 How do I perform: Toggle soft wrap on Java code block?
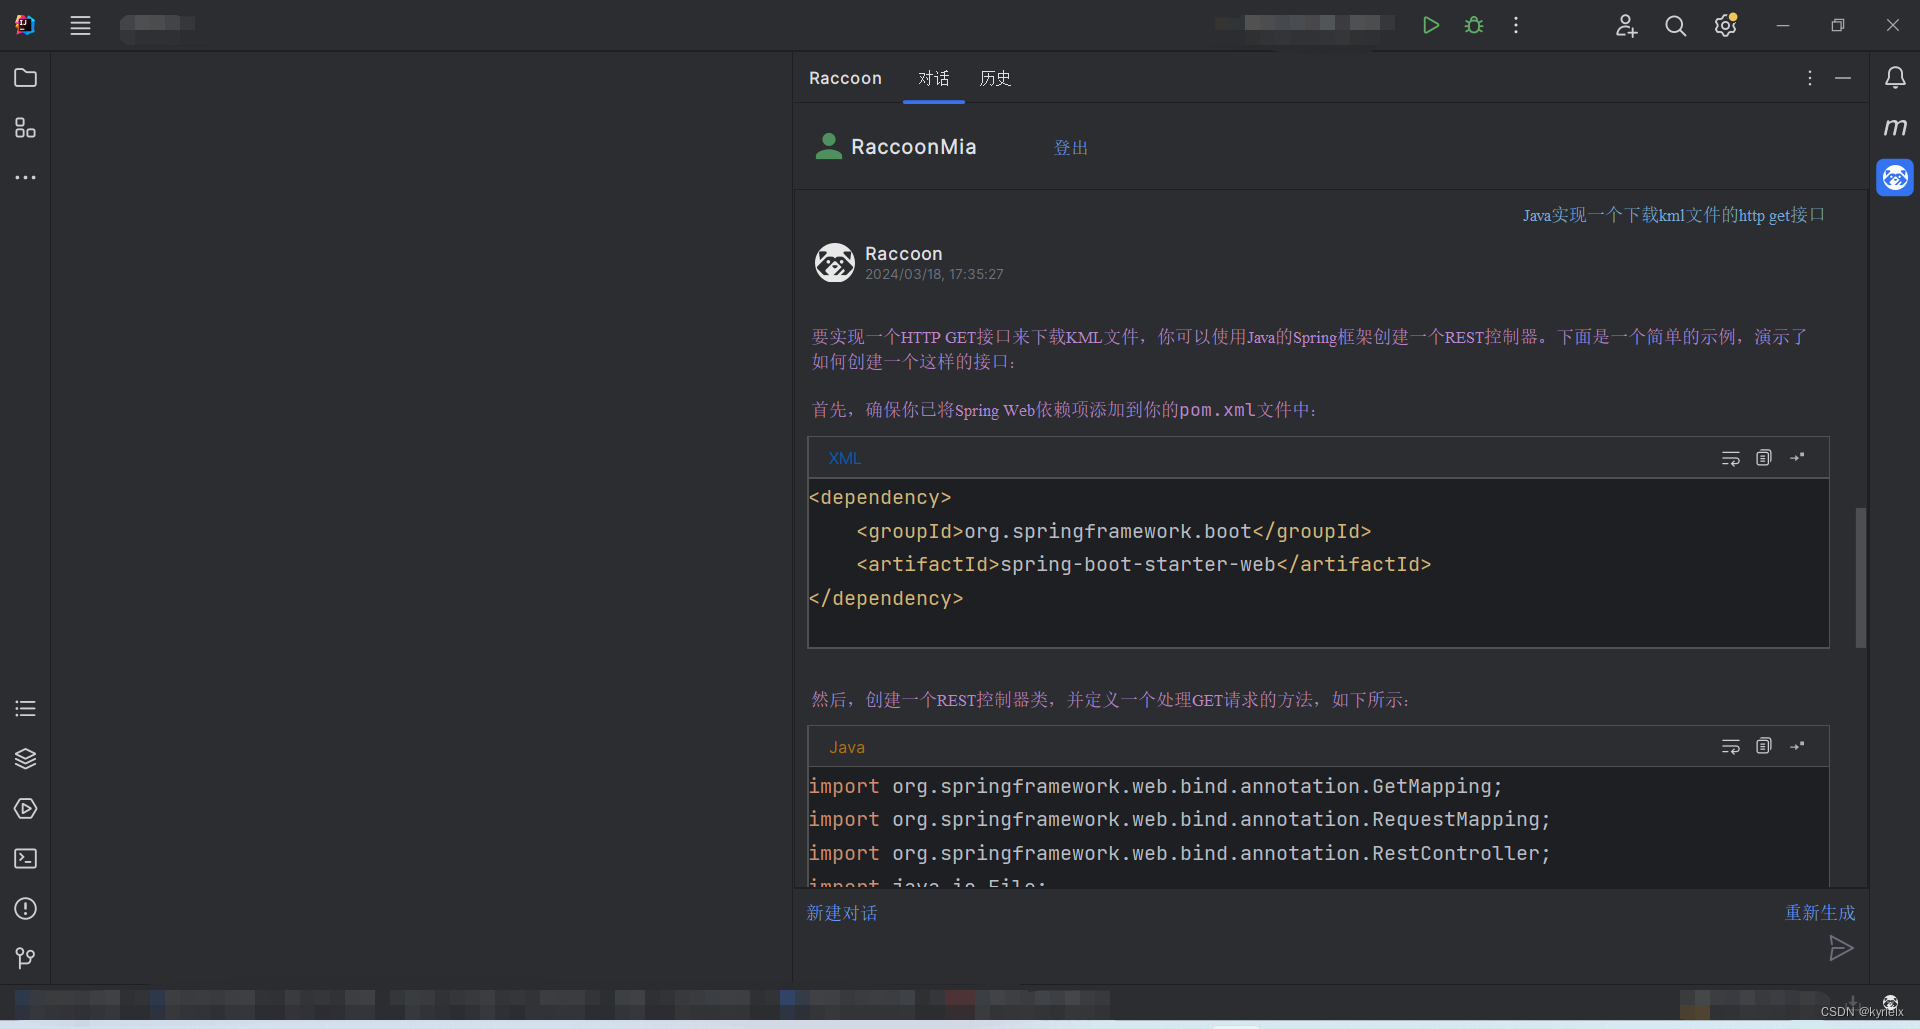(x=1731, y=747)
